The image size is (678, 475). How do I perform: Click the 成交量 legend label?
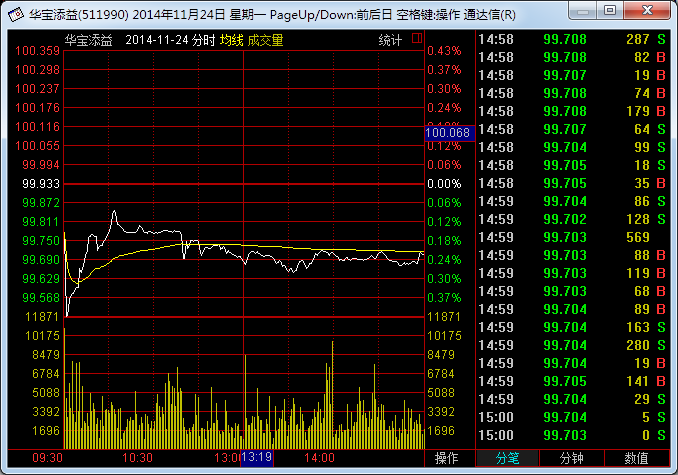point(266,40)
